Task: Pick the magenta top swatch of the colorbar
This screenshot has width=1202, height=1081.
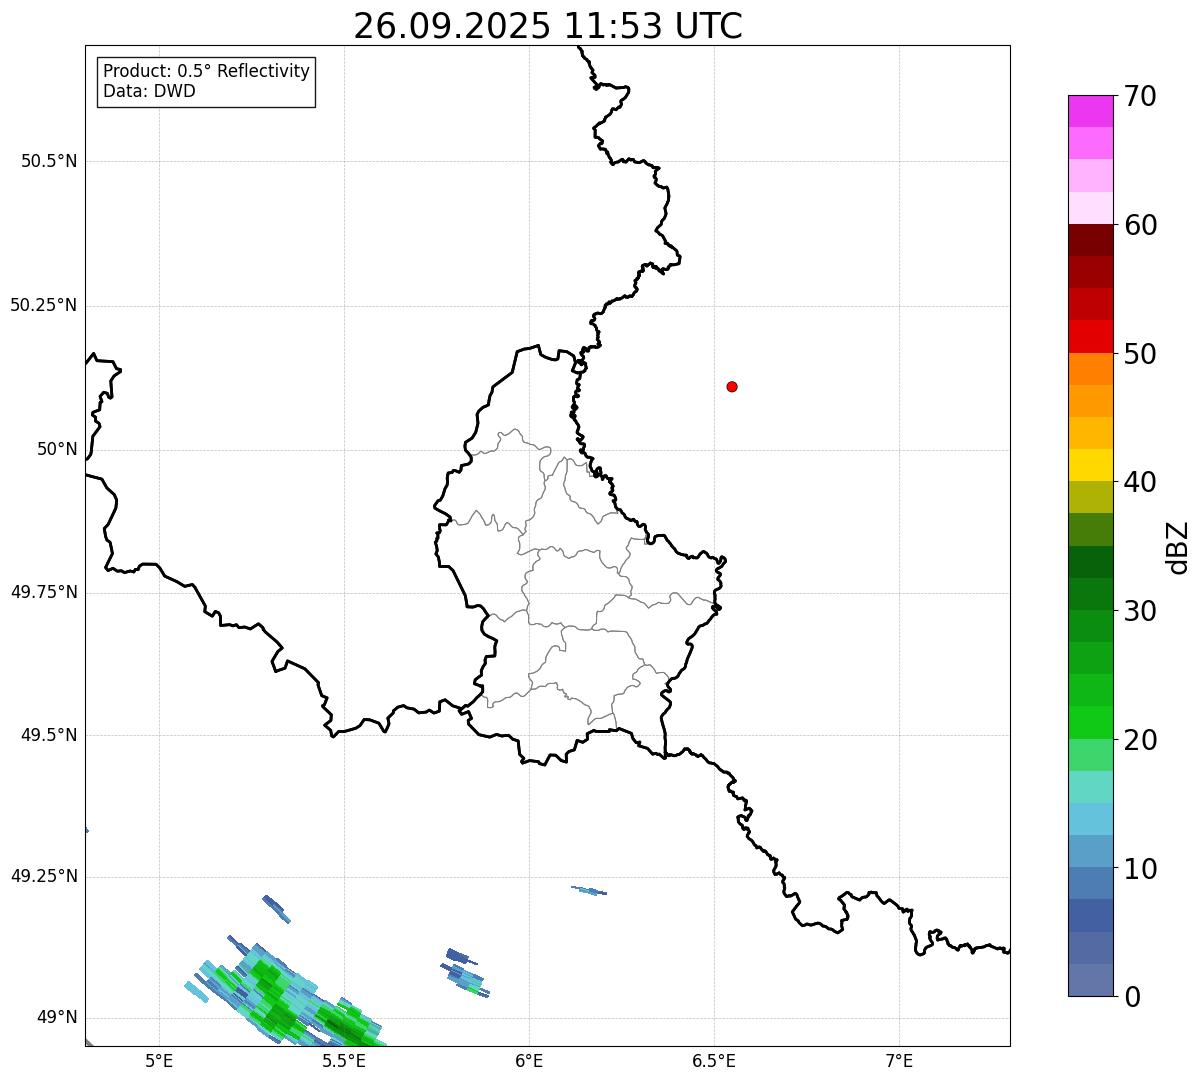Action: [x=1090, y=111]
